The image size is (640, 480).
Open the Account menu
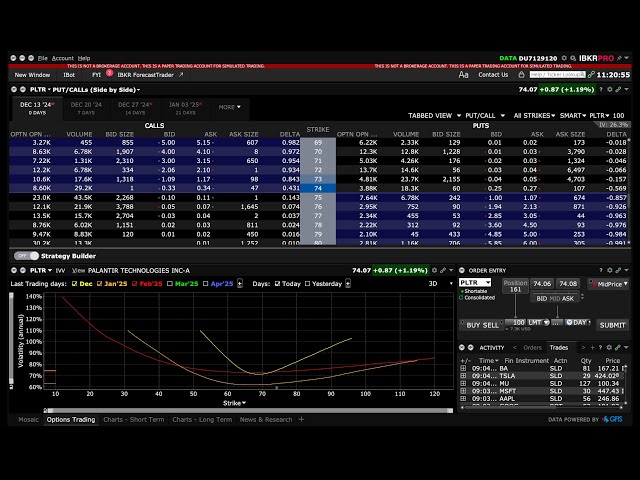[62, 58]
